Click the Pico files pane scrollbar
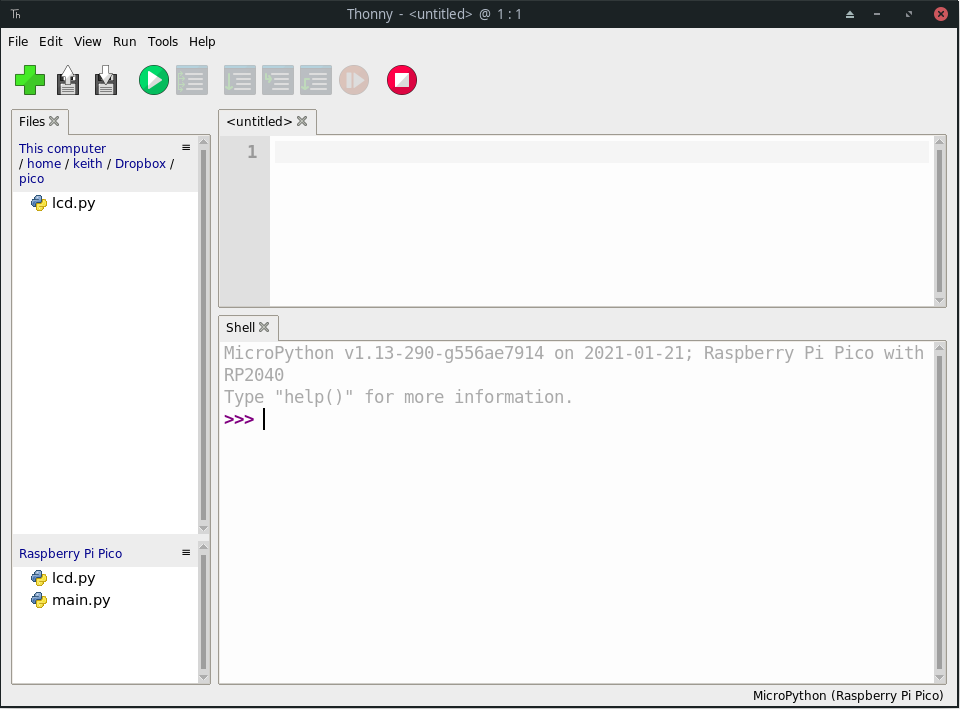The width and height of the screenshot is (960, 709). point(203,612)
